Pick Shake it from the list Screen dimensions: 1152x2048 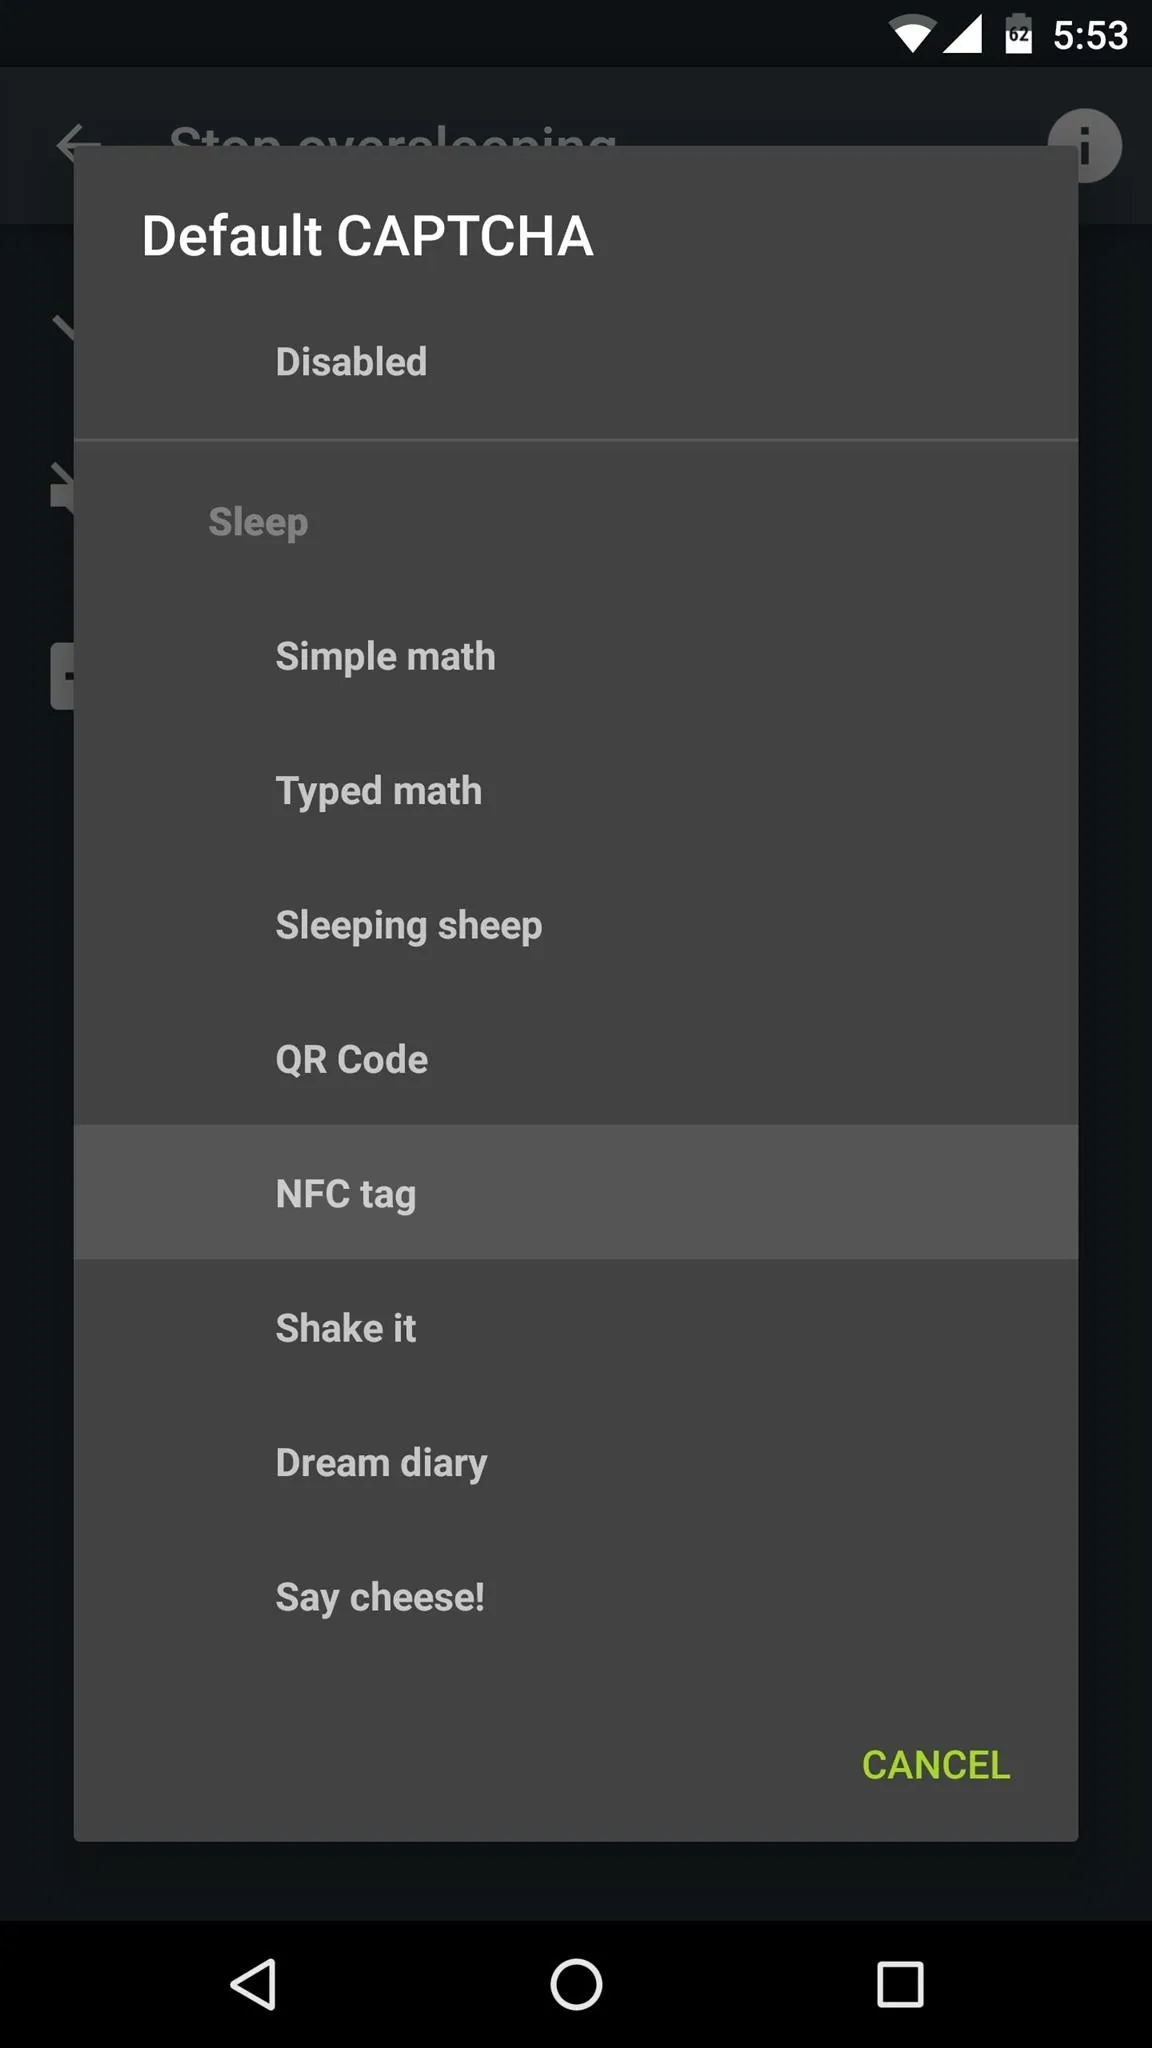click(576, 1328)
